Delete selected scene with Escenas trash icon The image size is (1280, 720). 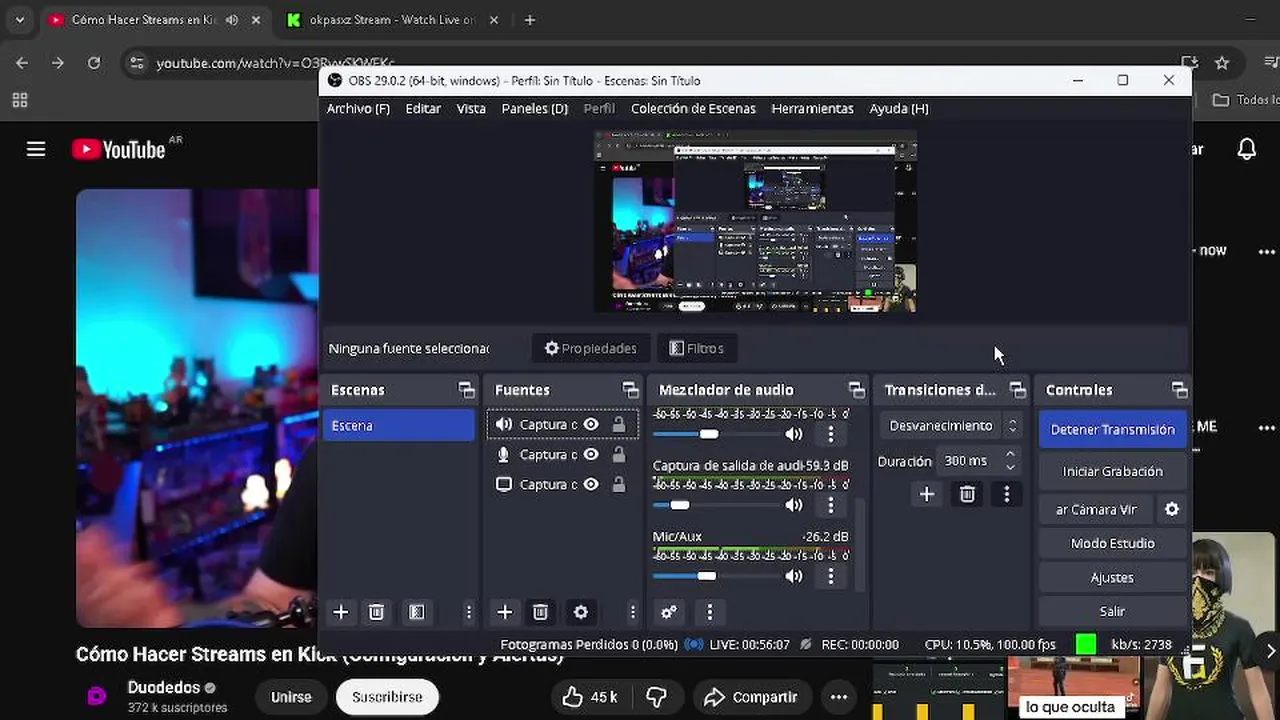pyautogui.click(x=376, y=612)
